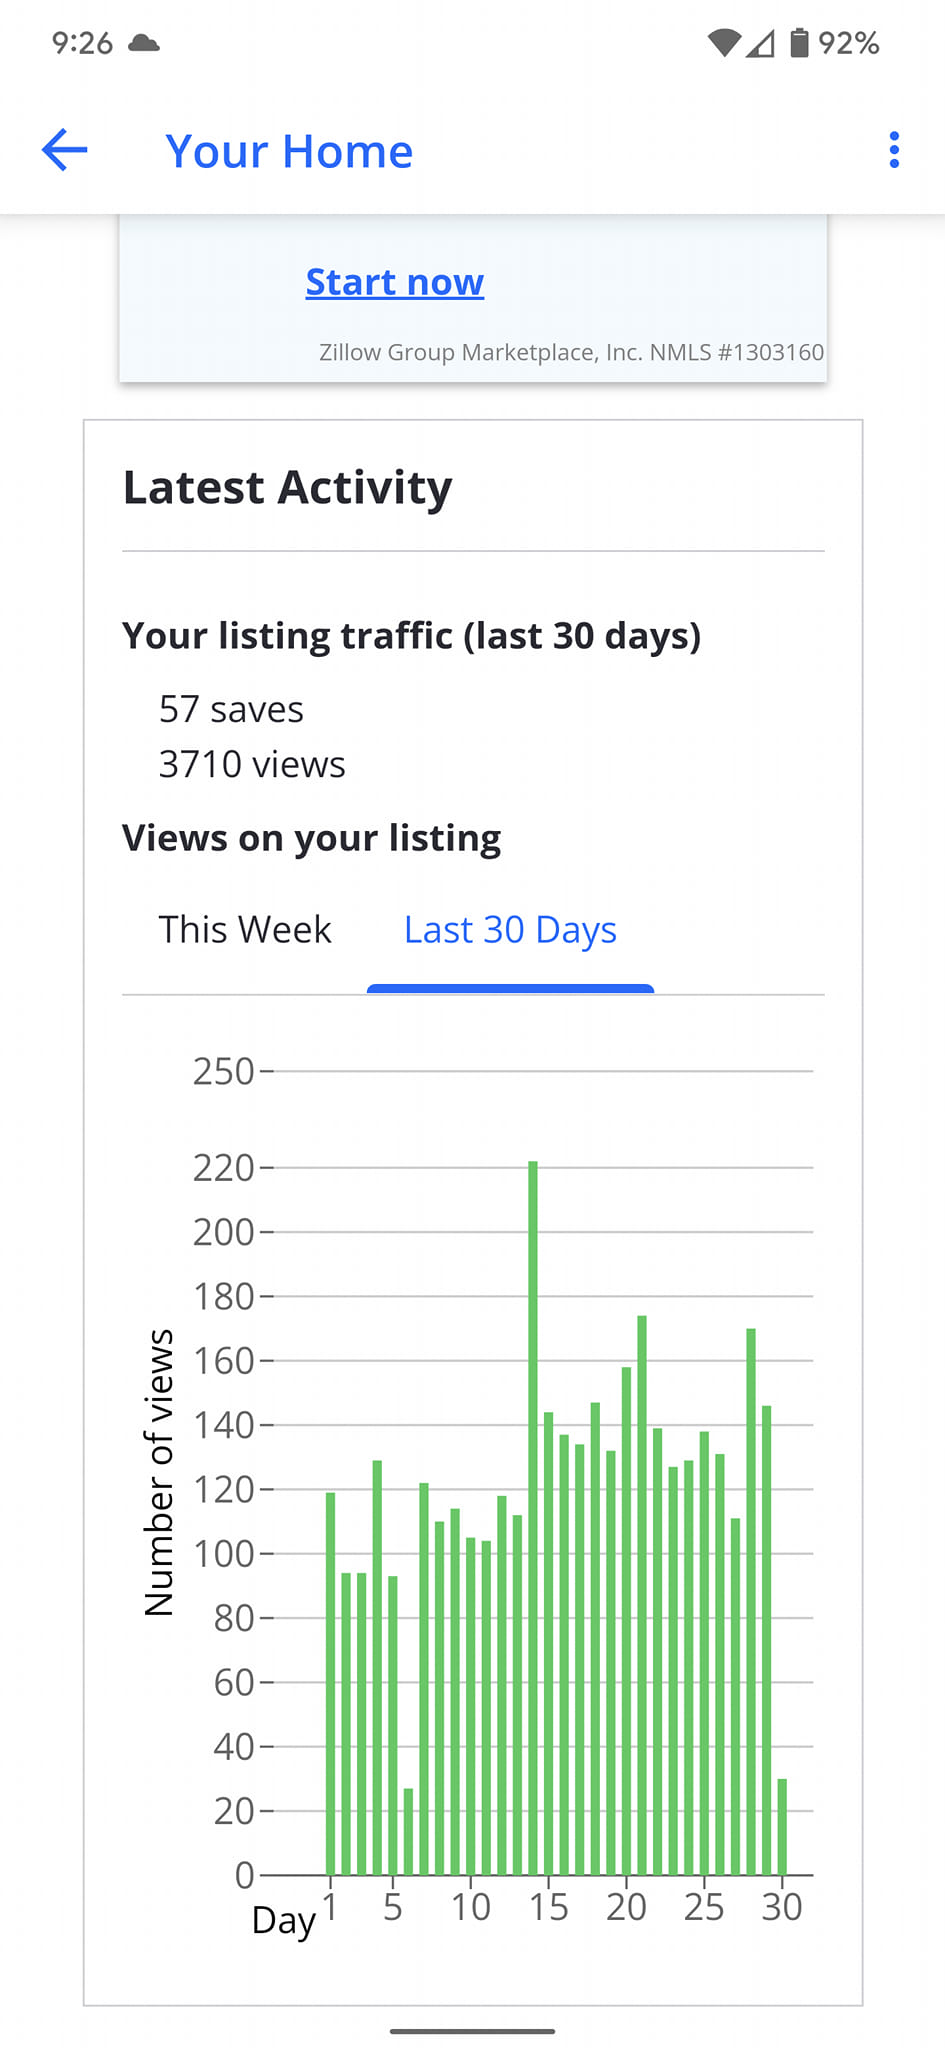
Task: Tap the clock showing 9:26
Action: 82,43
